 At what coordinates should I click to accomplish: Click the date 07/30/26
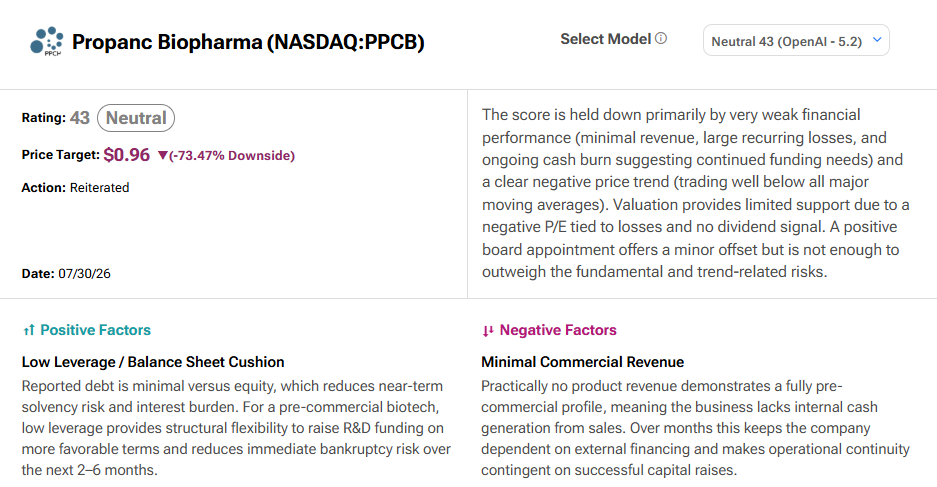pos(84,274)
